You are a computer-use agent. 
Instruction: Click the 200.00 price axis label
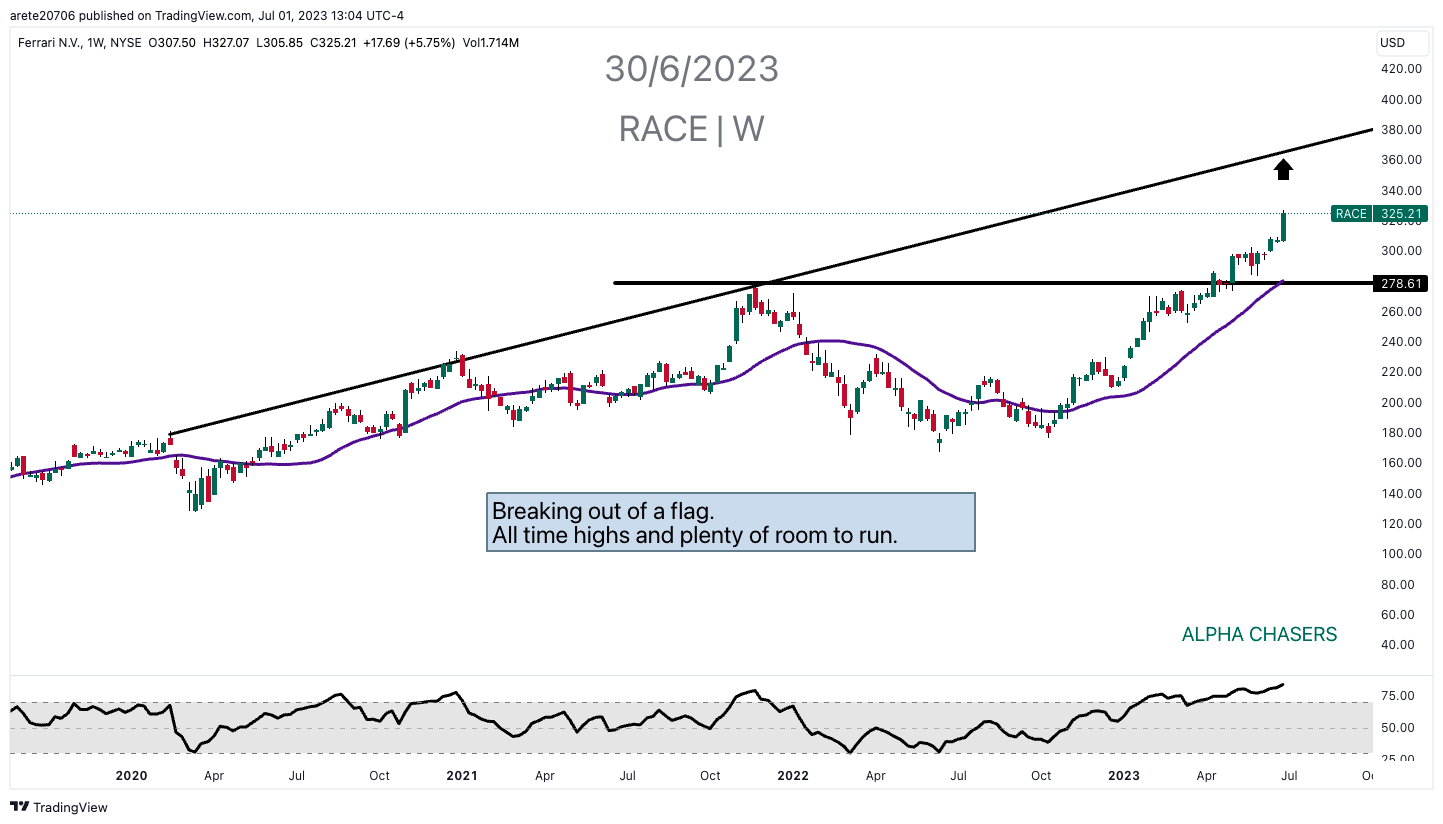[x=1401, y=403]
